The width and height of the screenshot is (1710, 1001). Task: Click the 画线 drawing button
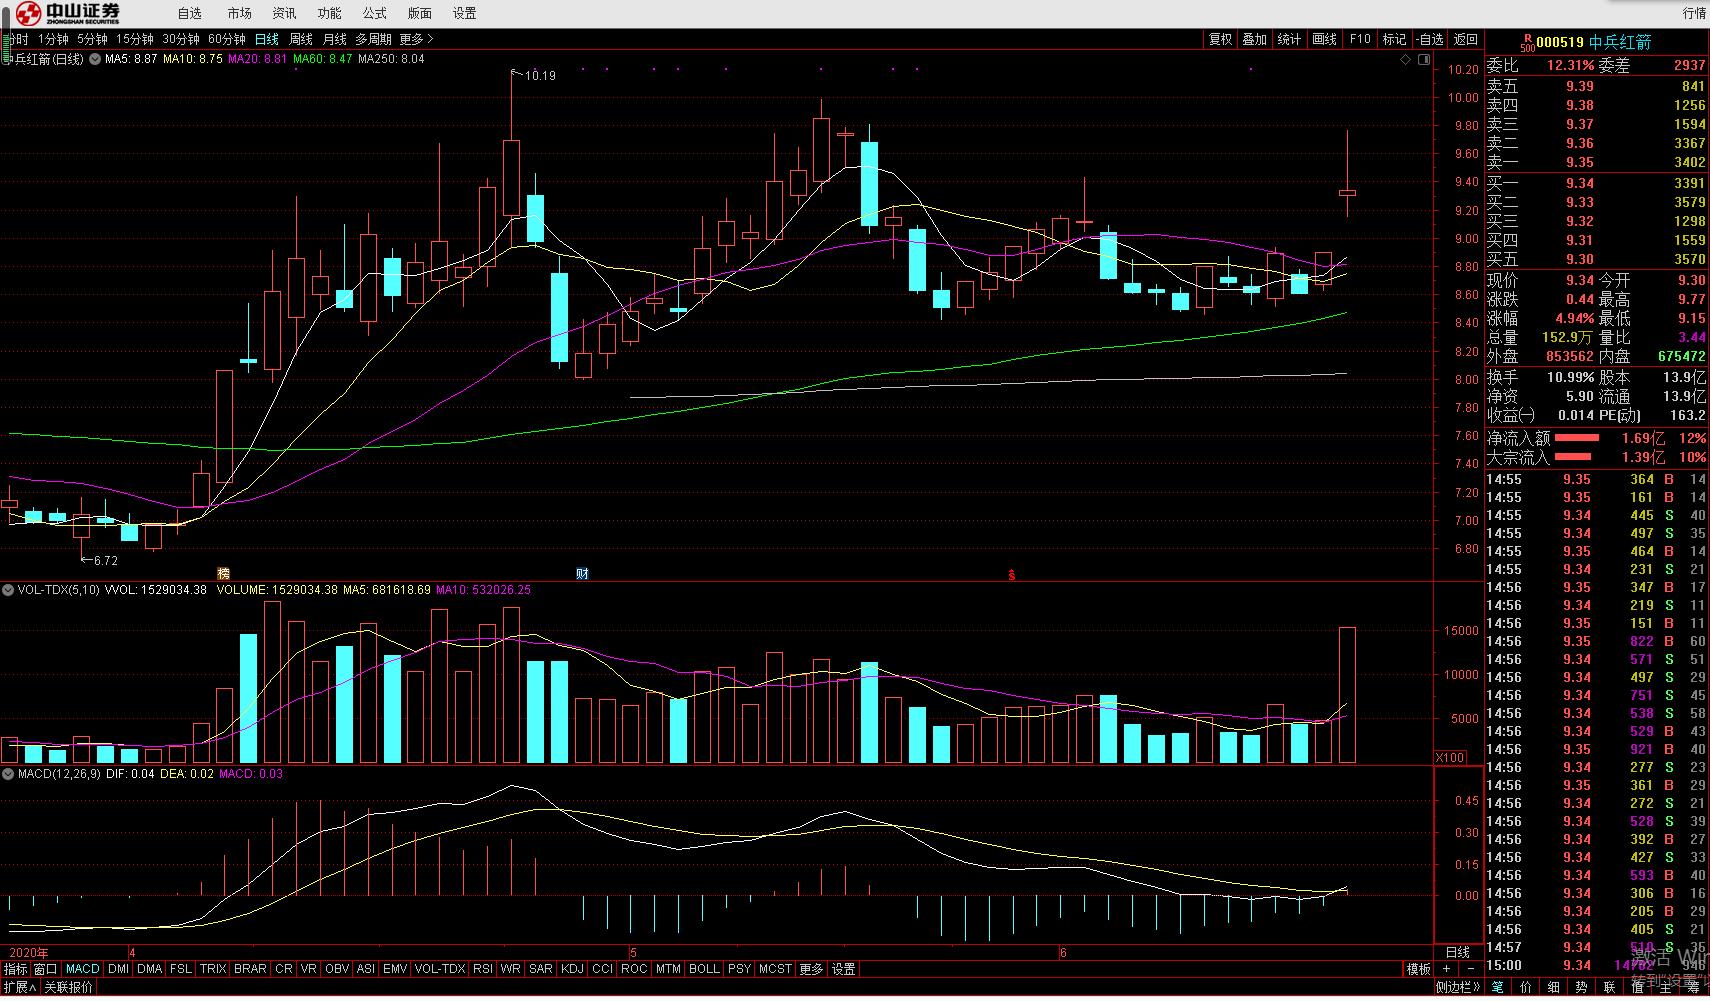point(1324,39)
